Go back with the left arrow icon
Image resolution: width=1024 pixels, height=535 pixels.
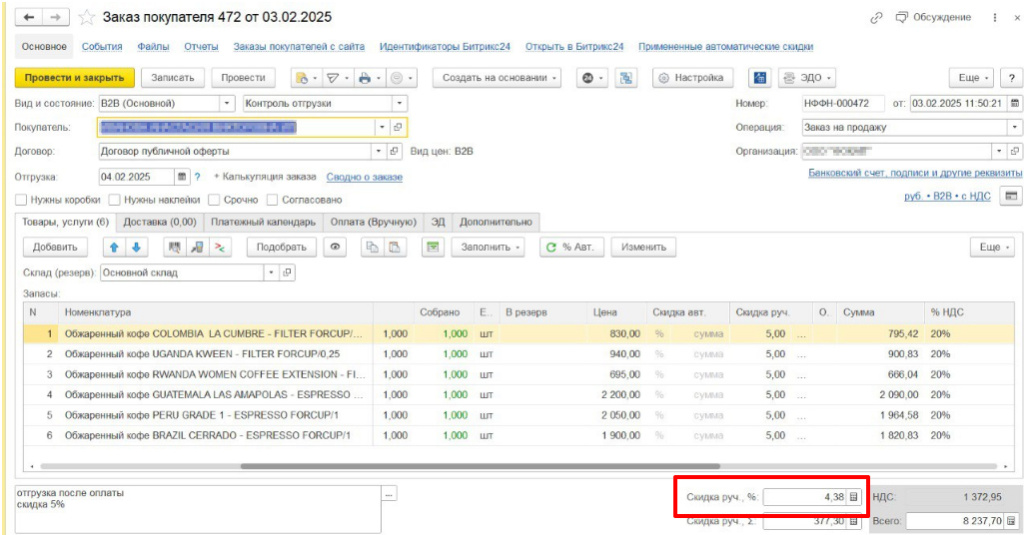(x=29, y=18)
